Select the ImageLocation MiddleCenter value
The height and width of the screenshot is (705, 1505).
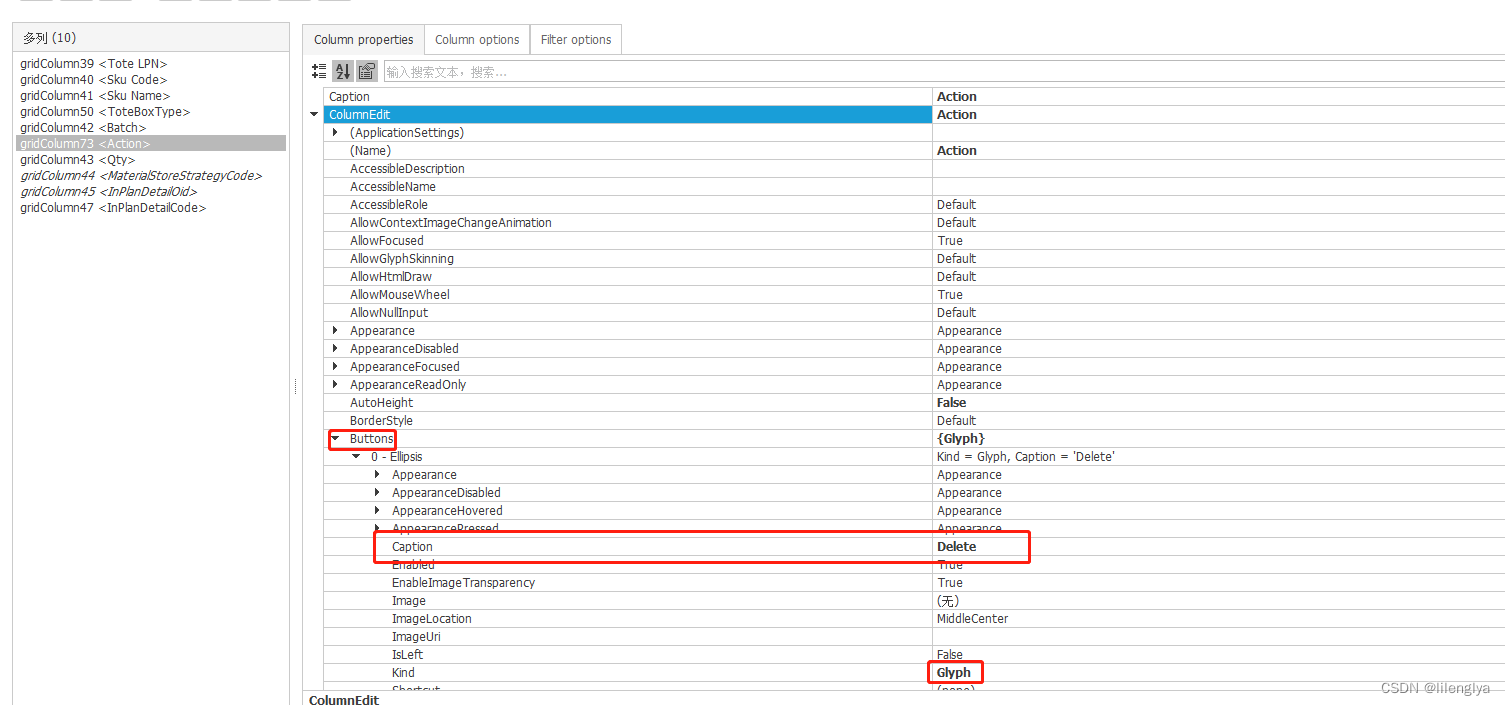point(971,618)
